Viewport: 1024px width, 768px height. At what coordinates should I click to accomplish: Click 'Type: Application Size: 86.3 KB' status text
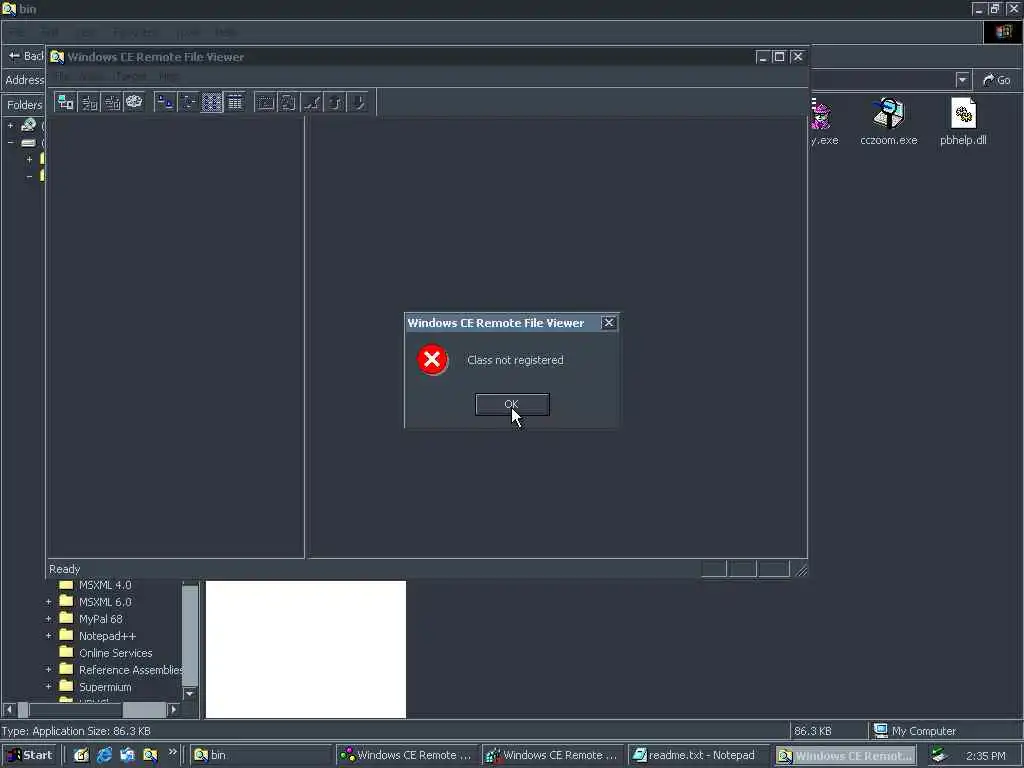[x=76, y=731]
